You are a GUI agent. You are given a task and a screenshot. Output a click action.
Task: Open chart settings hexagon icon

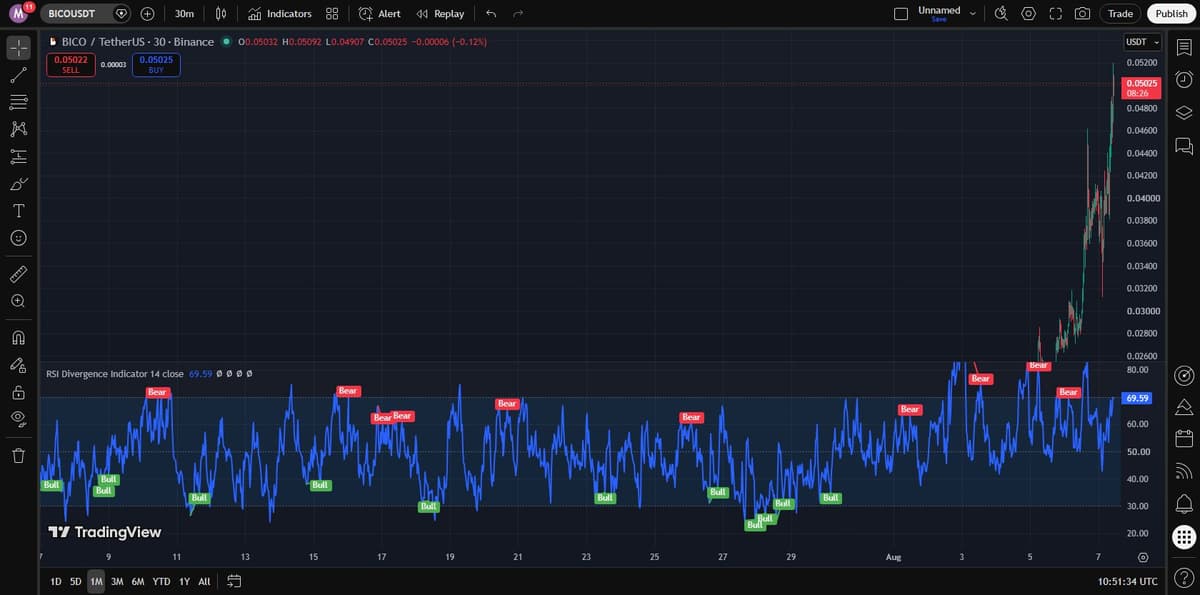pos(1029,14)
